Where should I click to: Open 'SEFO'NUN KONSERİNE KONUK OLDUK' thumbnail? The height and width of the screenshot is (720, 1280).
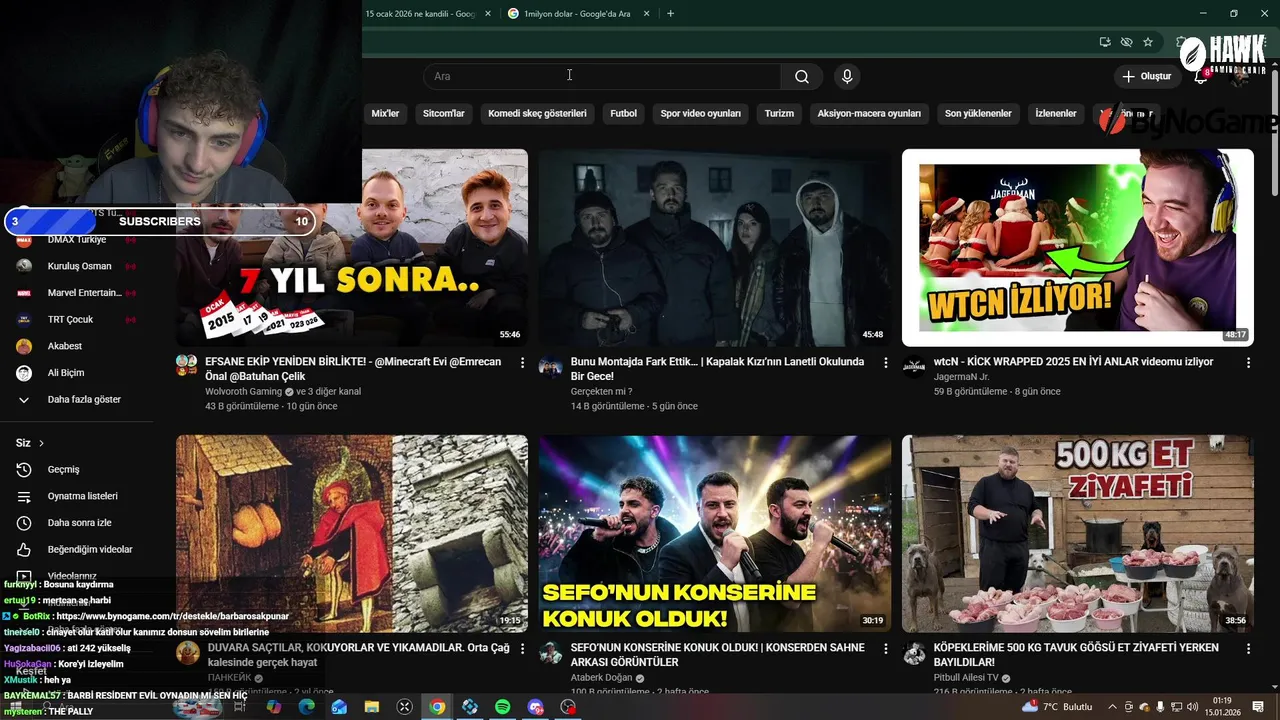[714, 533]
